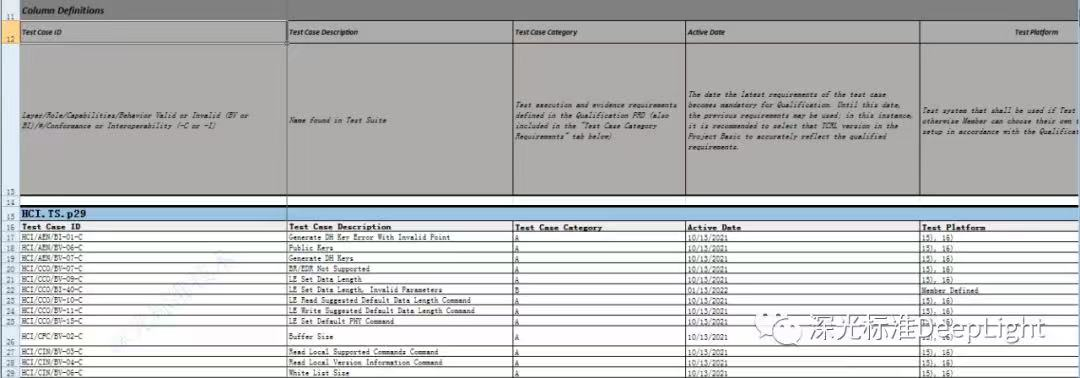Select cell HCI/AEN/BI-01-C
The width and height of the screenshot is (1080, 378).
(x=154, y=238)
